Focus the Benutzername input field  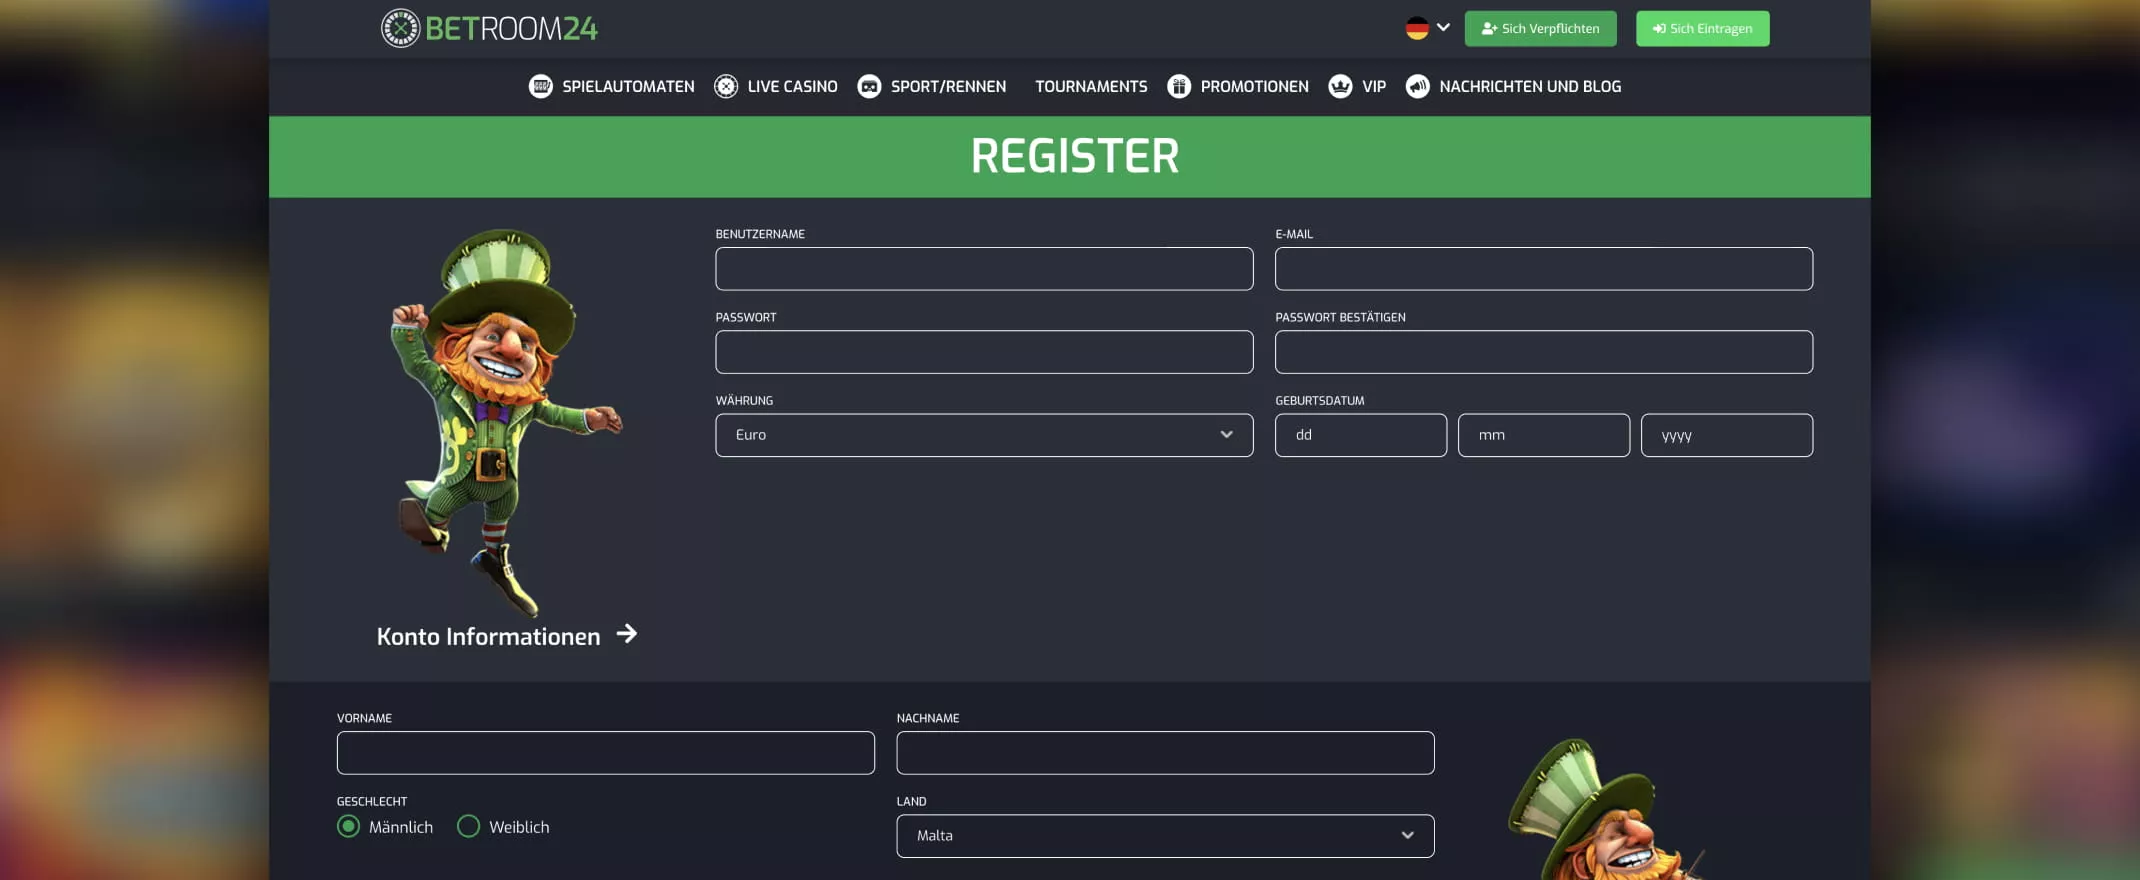(x=984, y=269)
